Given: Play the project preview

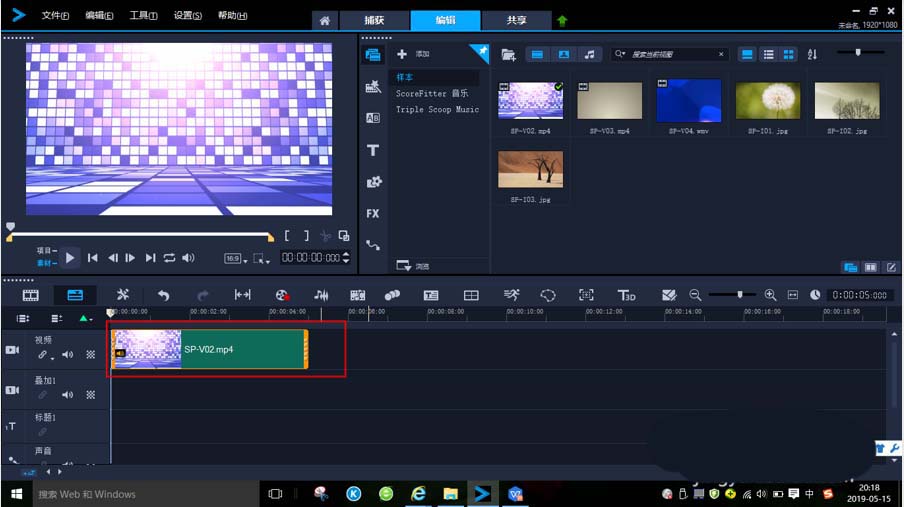Looking at the screenshot, I should [70, 258].
